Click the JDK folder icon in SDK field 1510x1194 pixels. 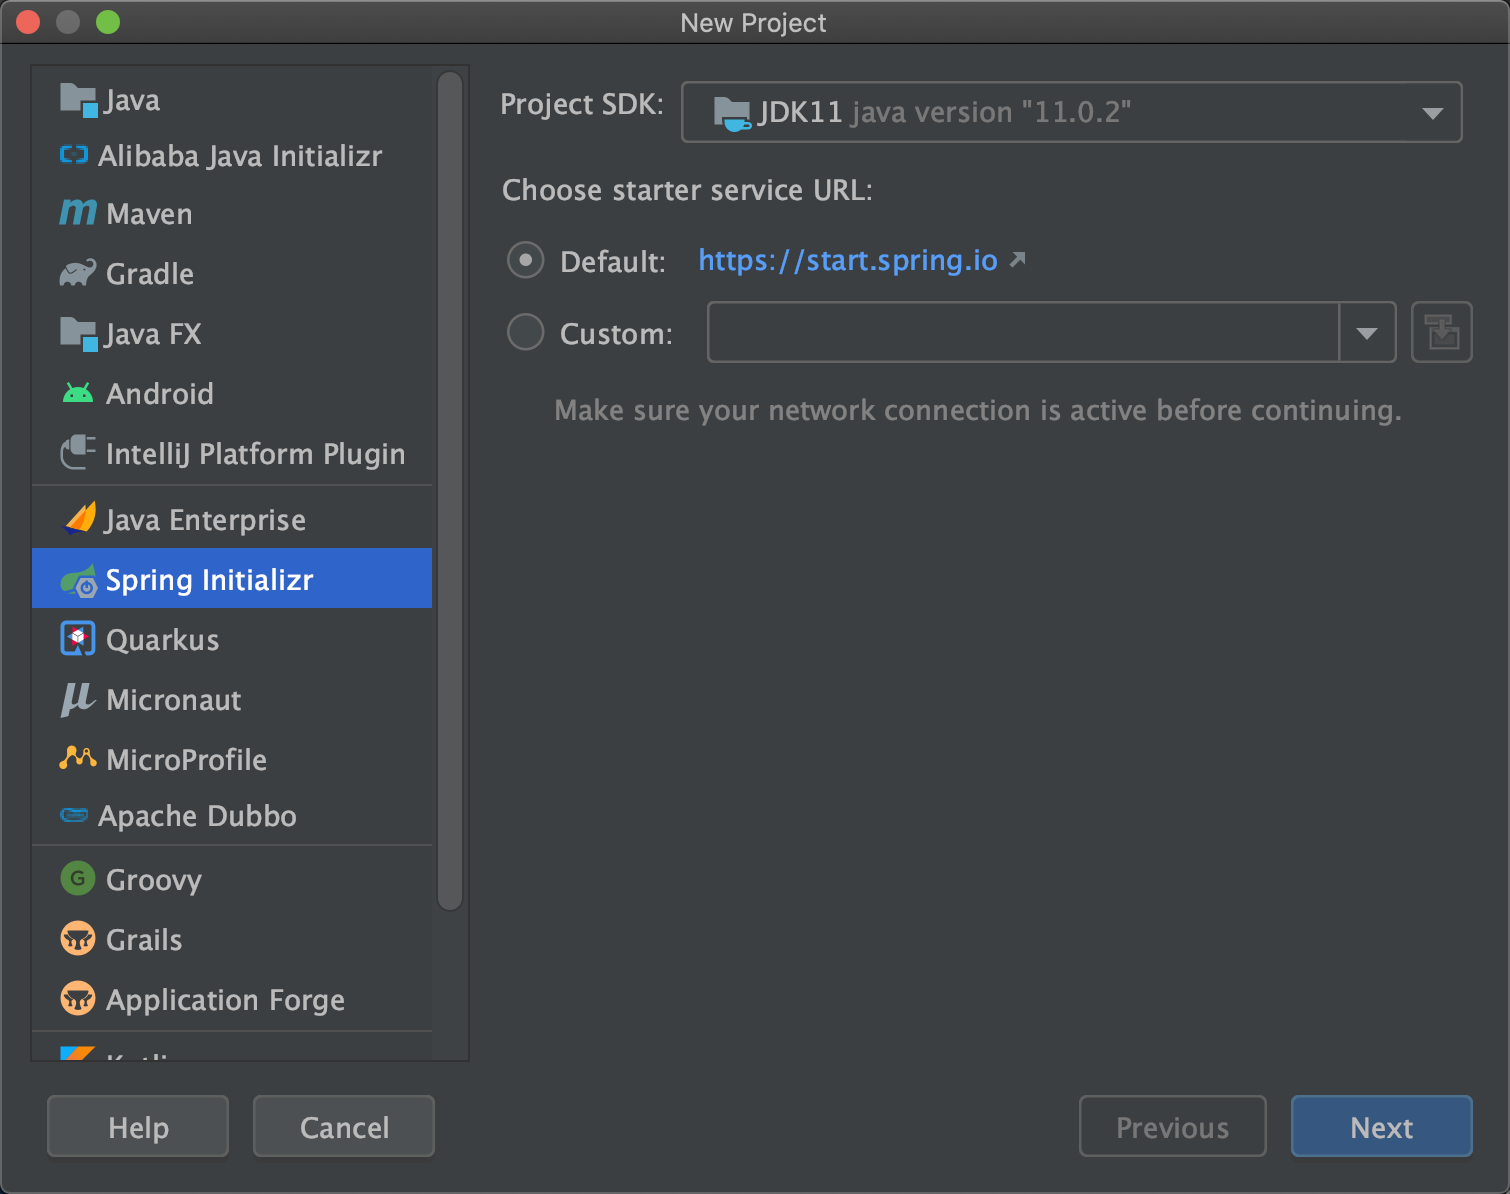click(x=732, y=113)
